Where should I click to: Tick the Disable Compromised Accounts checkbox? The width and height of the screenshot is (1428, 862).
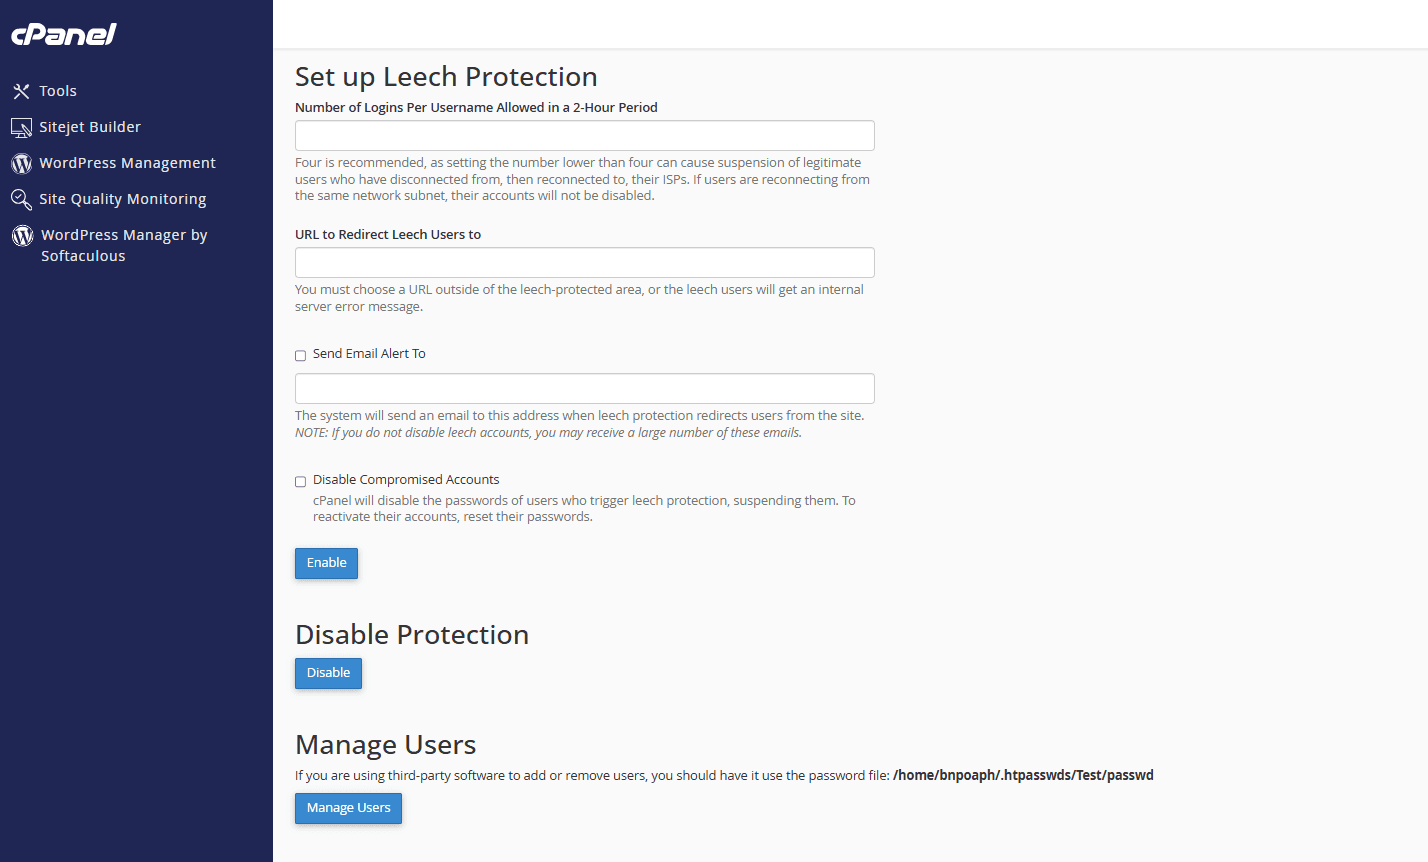pos(300,481)
